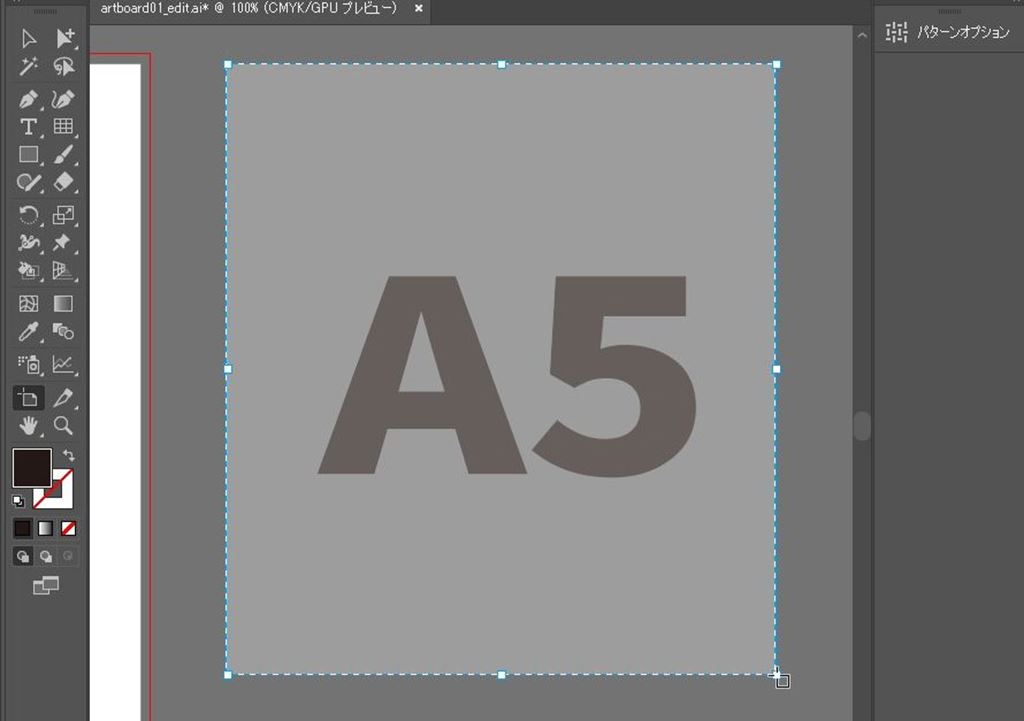Activate the Type tool
Image resolution: width=1024 pixels, height=721 pixels.
point(29,127)
